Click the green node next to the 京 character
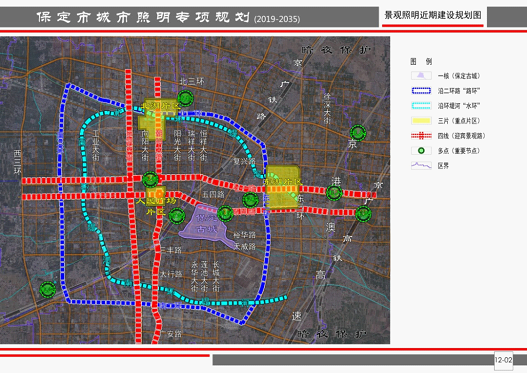527x373 pixels. pos(358,133)
